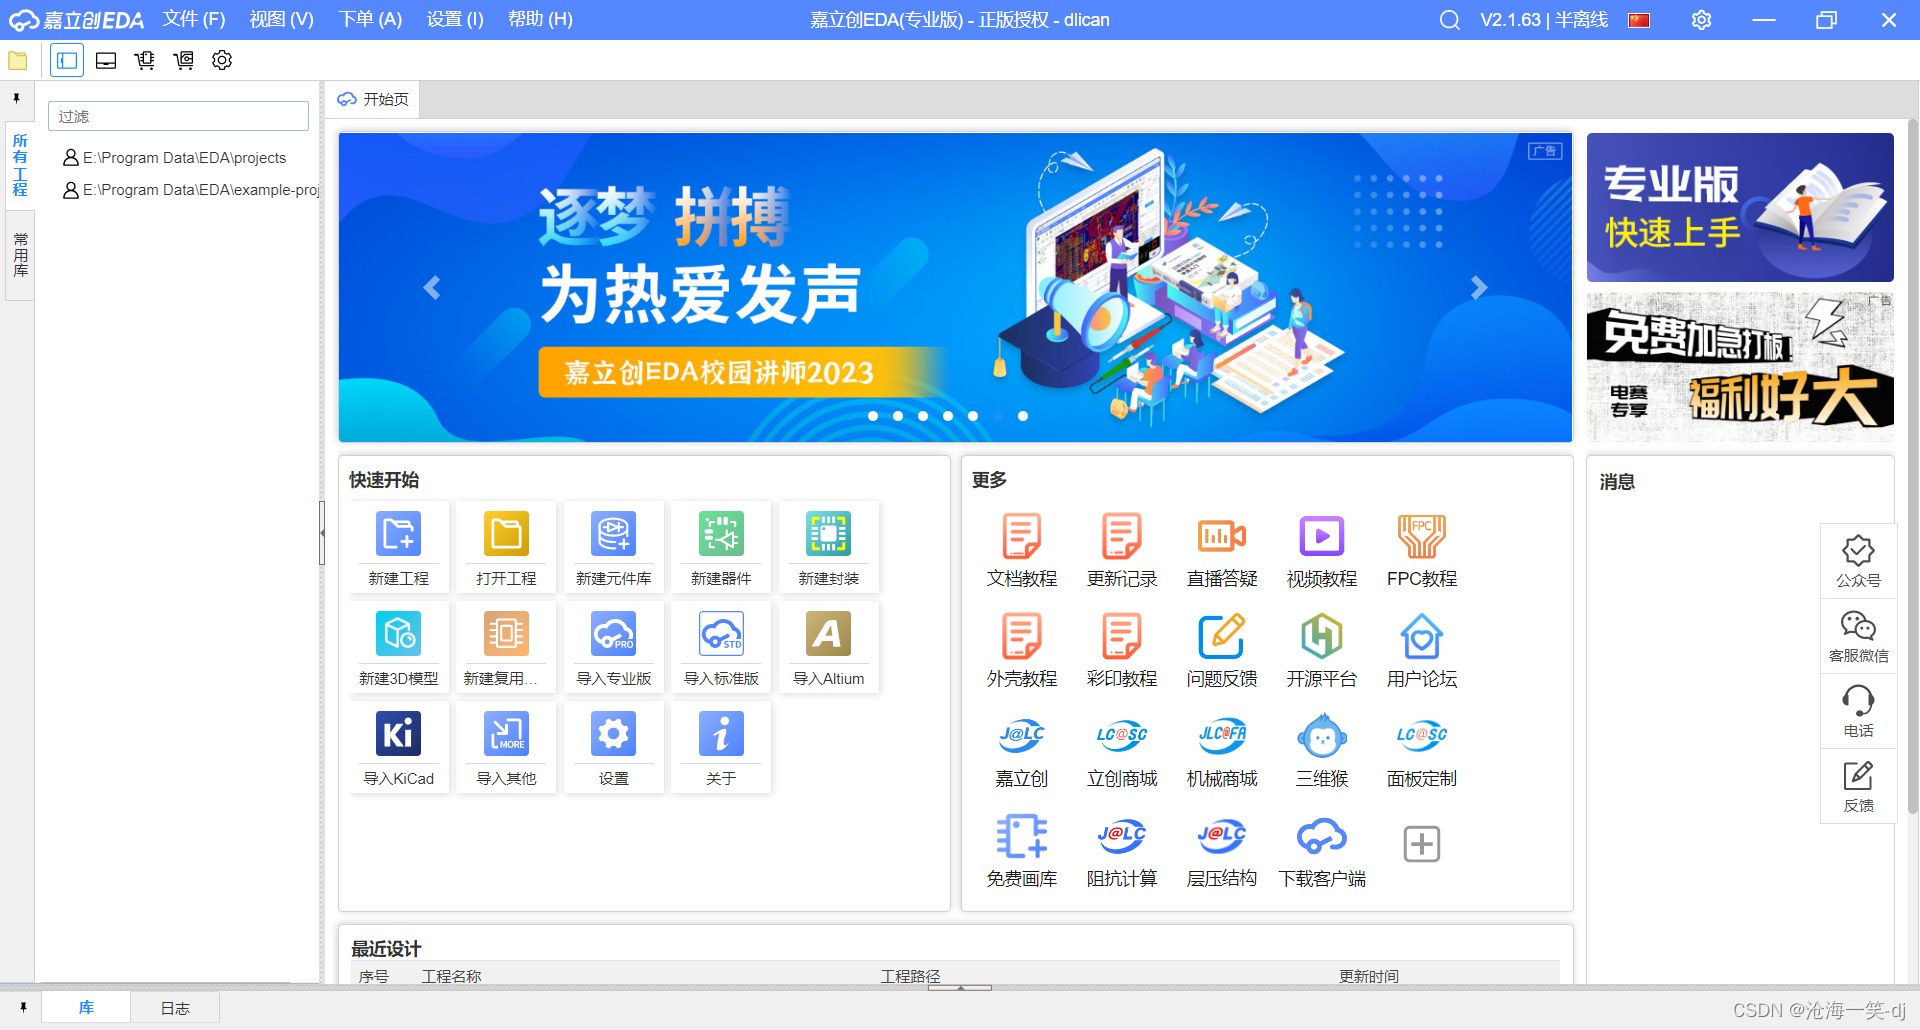
Task: Click the 新建封装 footprint icon
Action: click(828, 534)
